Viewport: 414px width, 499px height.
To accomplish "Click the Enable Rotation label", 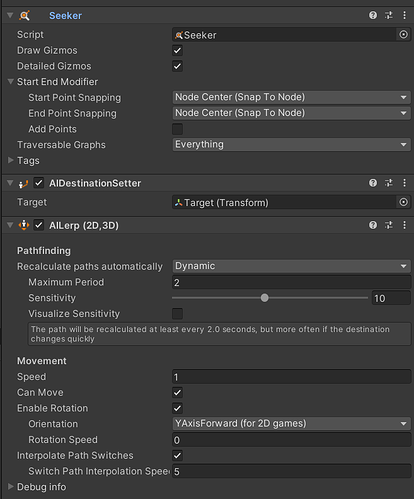I will click(x=53, y=408).
